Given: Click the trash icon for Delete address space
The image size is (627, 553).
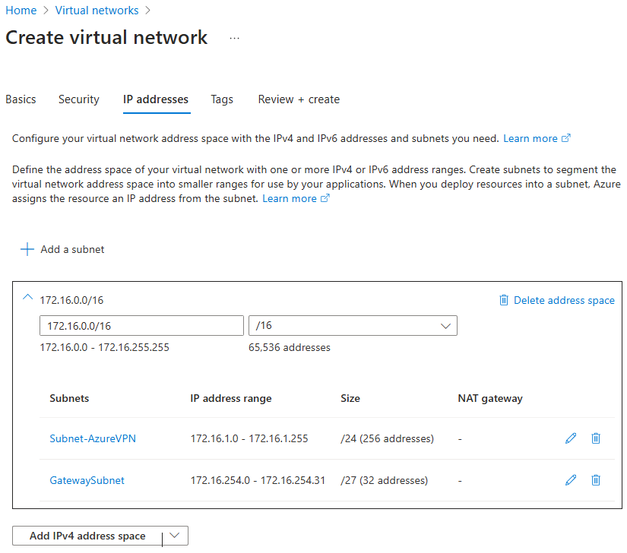Looking at the screenshot, I should (503, 300).
